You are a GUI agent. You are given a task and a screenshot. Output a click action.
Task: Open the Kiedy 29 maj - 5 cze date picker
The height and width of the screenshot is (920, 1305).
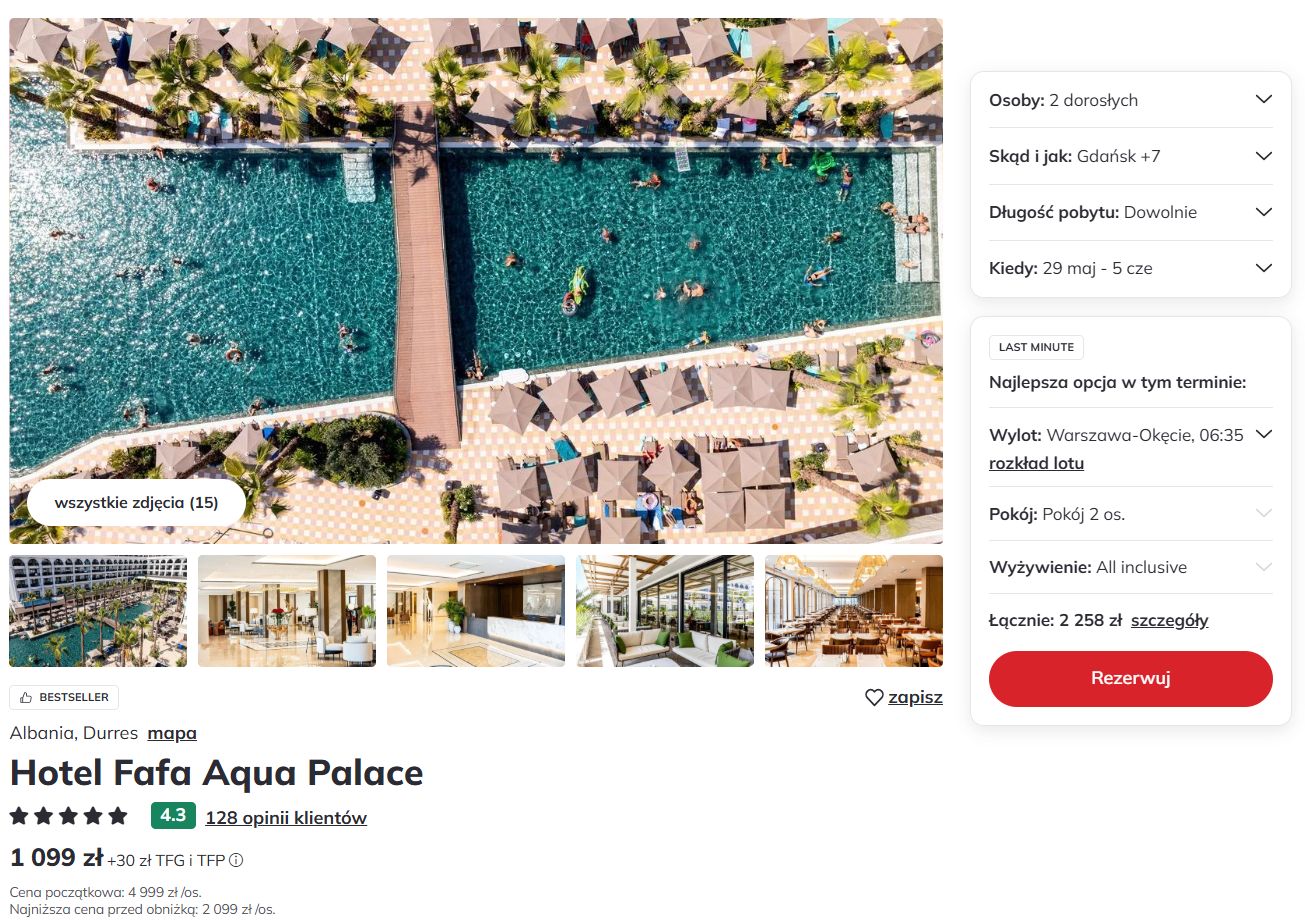[x=1131, y=268]
